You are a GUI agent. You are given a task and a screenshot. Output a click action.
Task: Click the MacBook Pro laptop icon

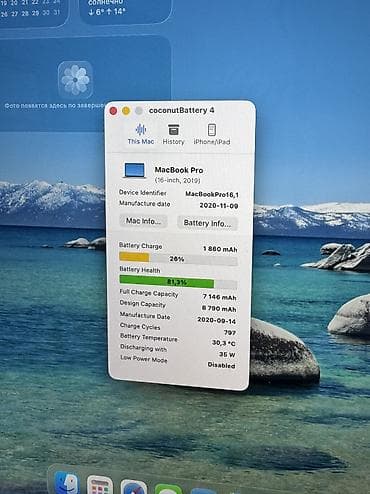click(135, 171)
